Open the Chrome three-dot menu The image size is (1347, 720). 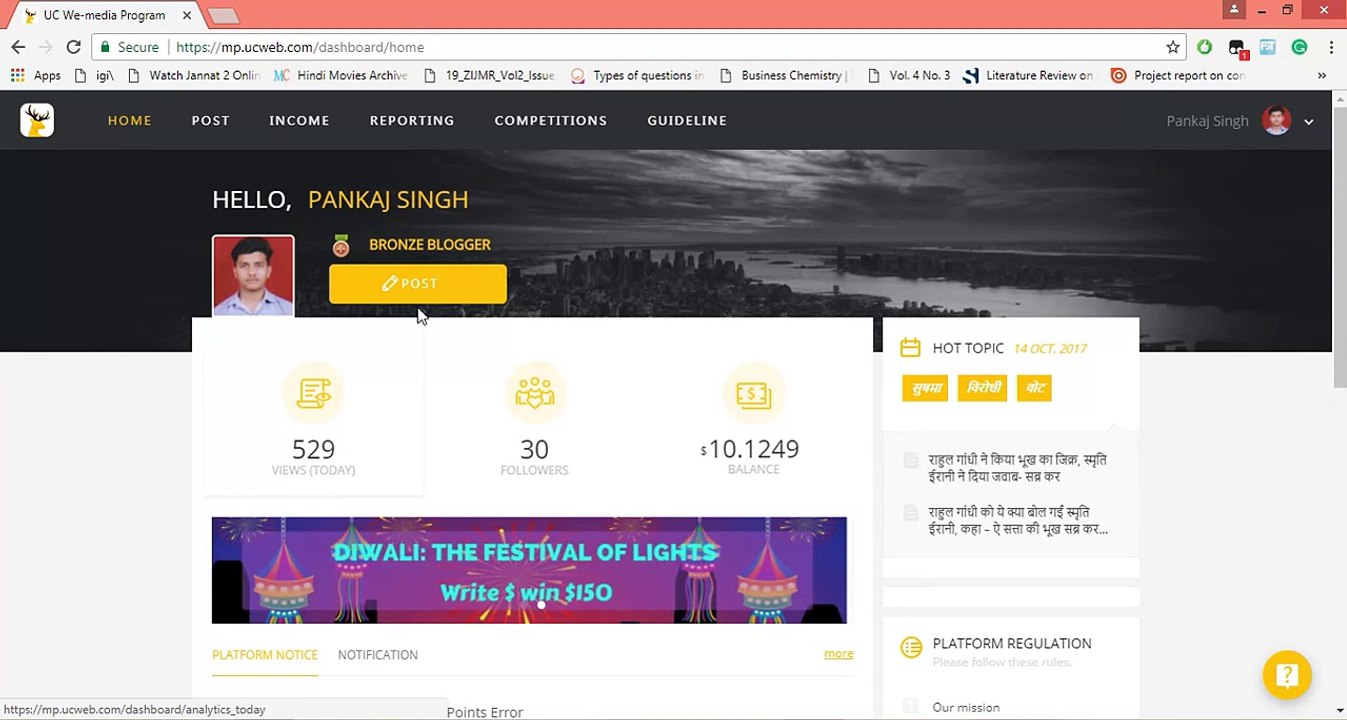coord(1331,47)
